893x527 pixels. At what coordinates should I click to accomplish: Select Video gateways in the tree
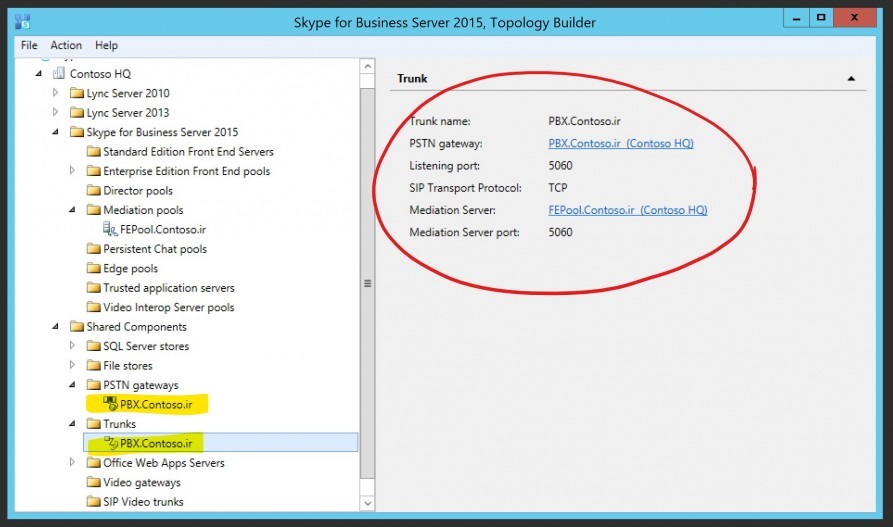(142, 482)
